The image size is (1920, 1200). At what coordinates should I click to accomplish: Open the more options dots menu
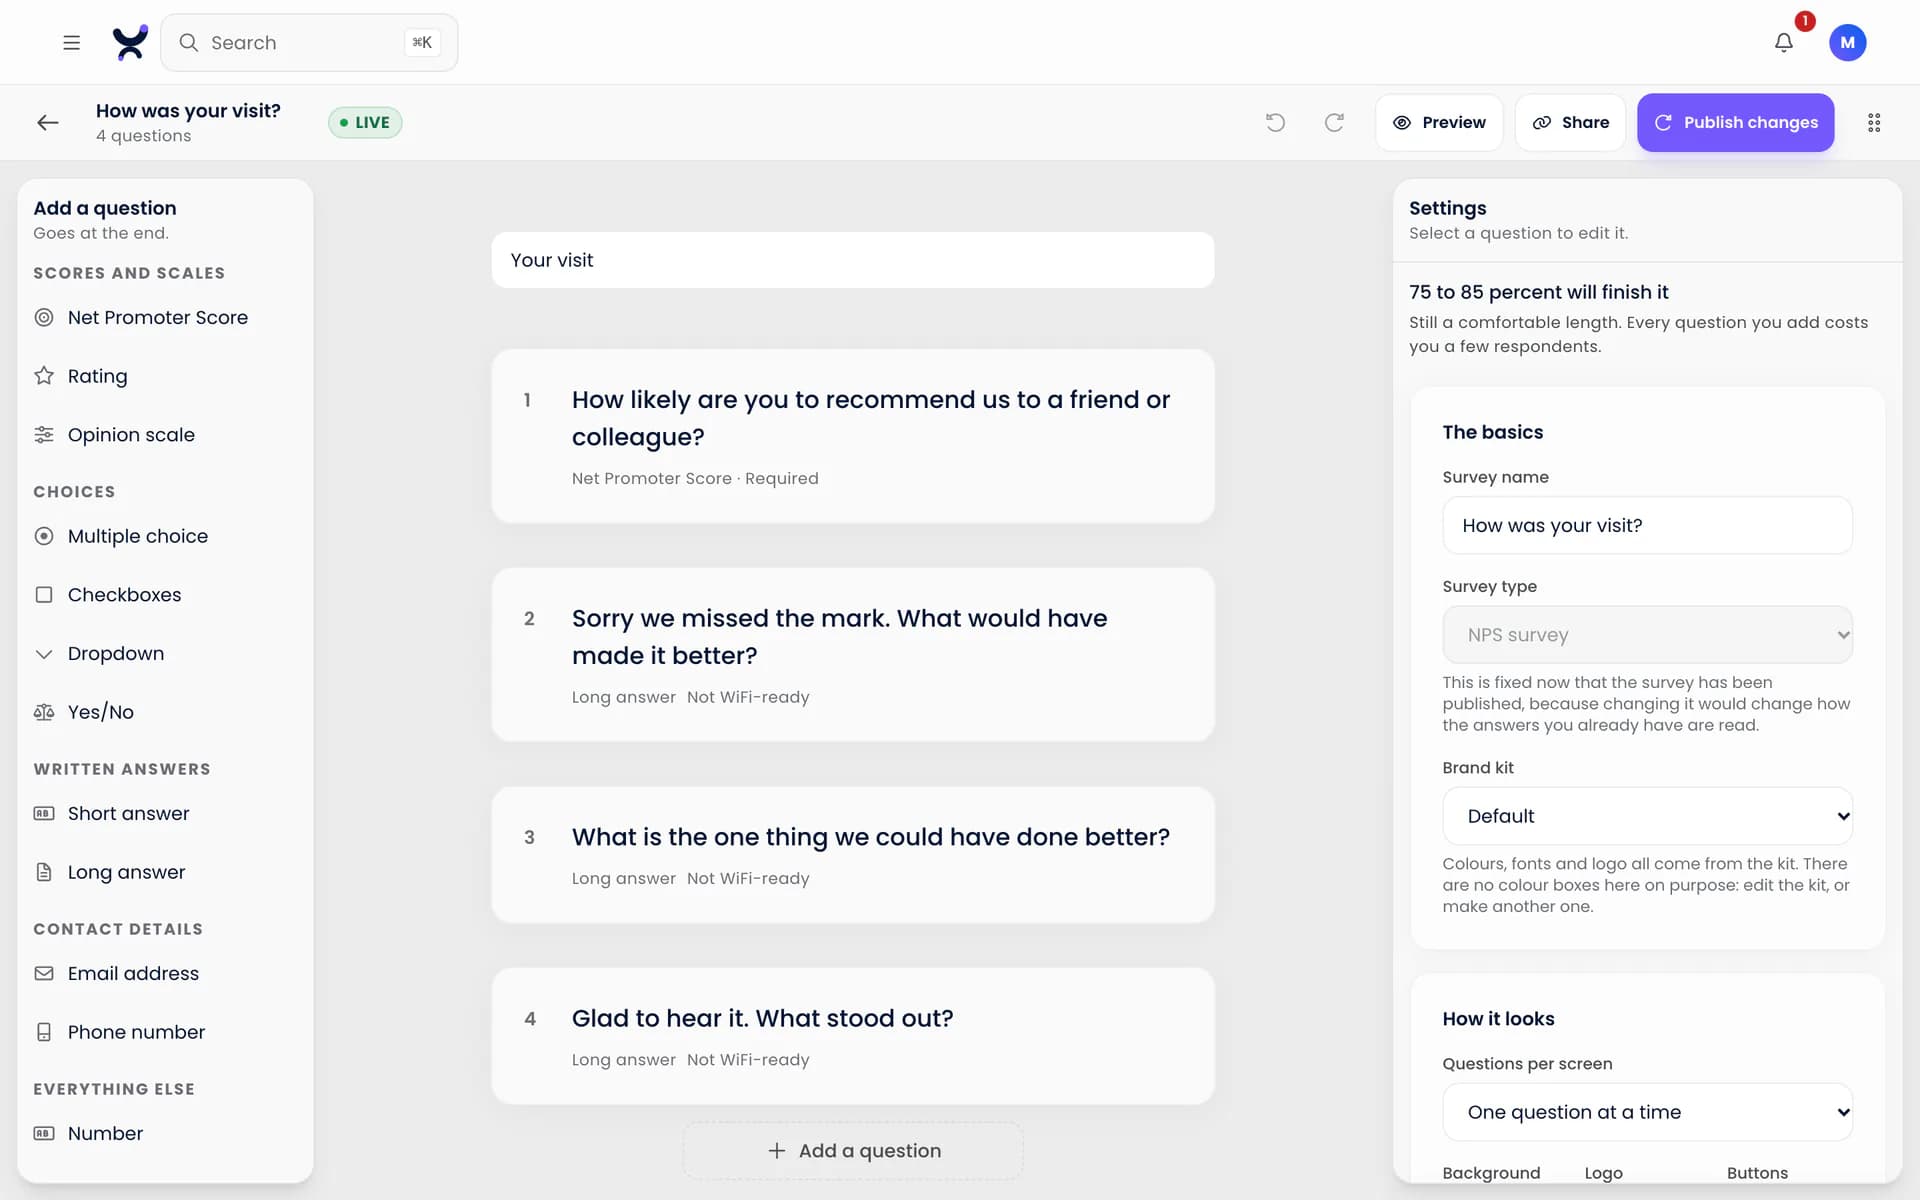pos(1874,122)
